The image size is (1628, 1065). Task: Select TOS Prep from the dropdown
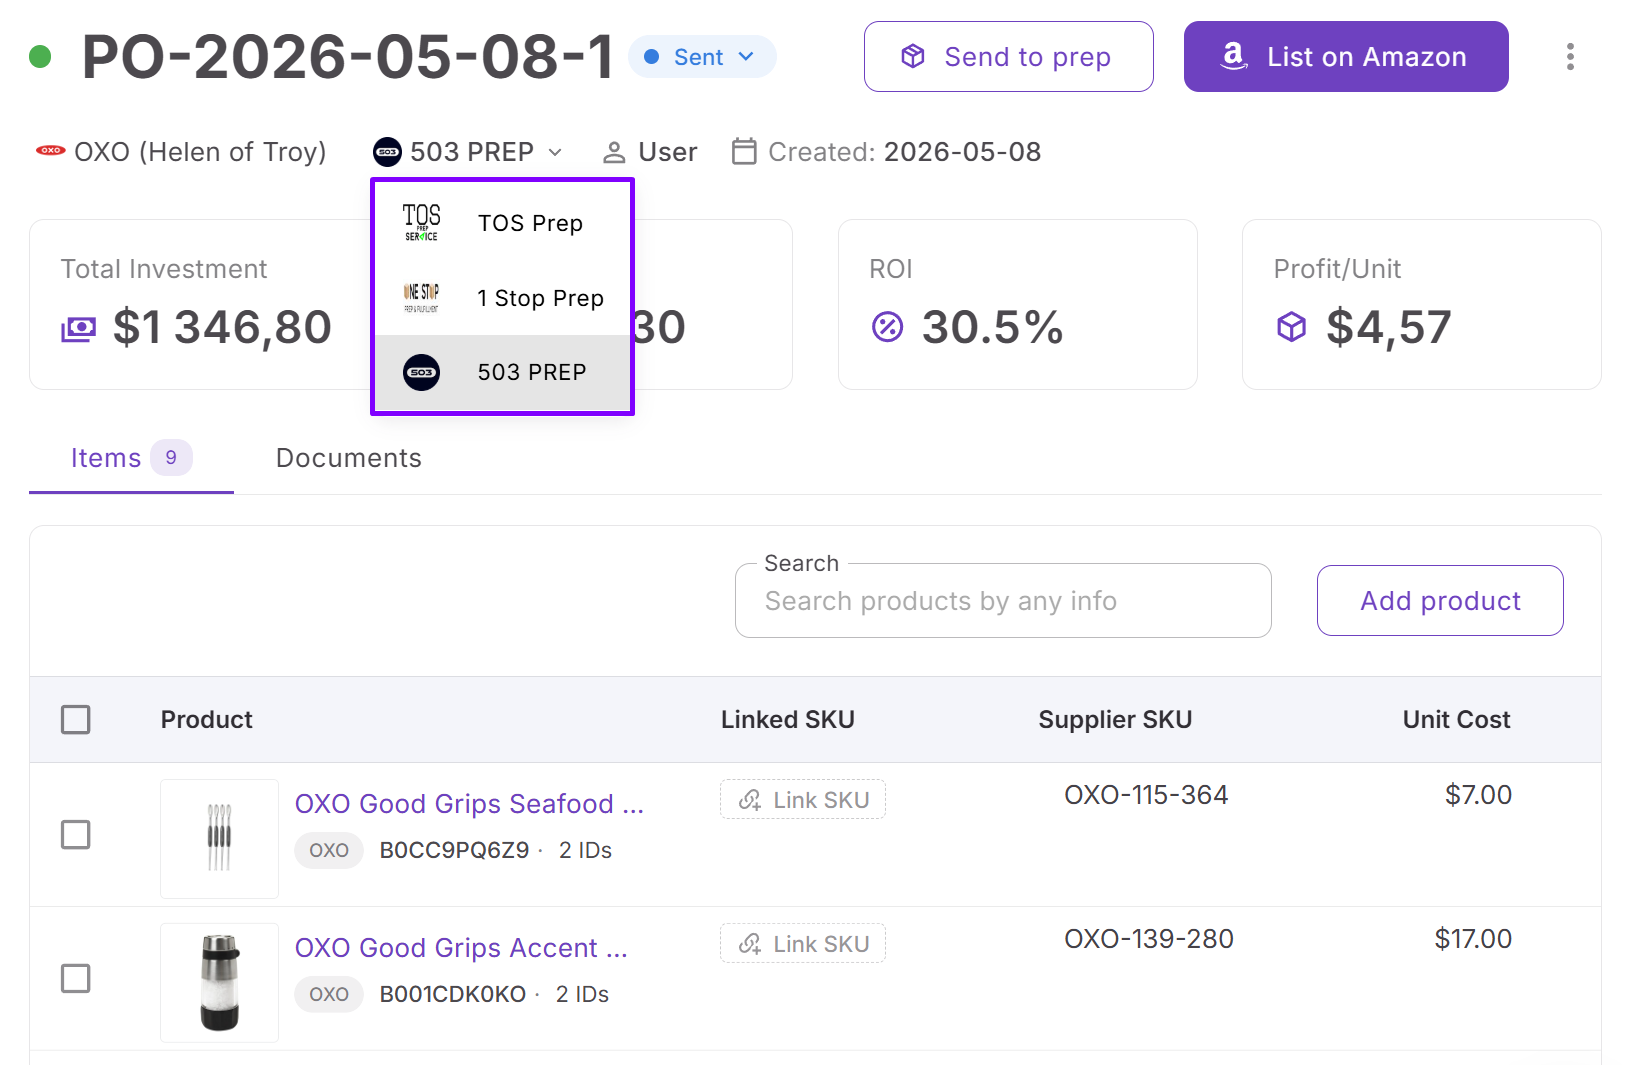coord(502,223)
